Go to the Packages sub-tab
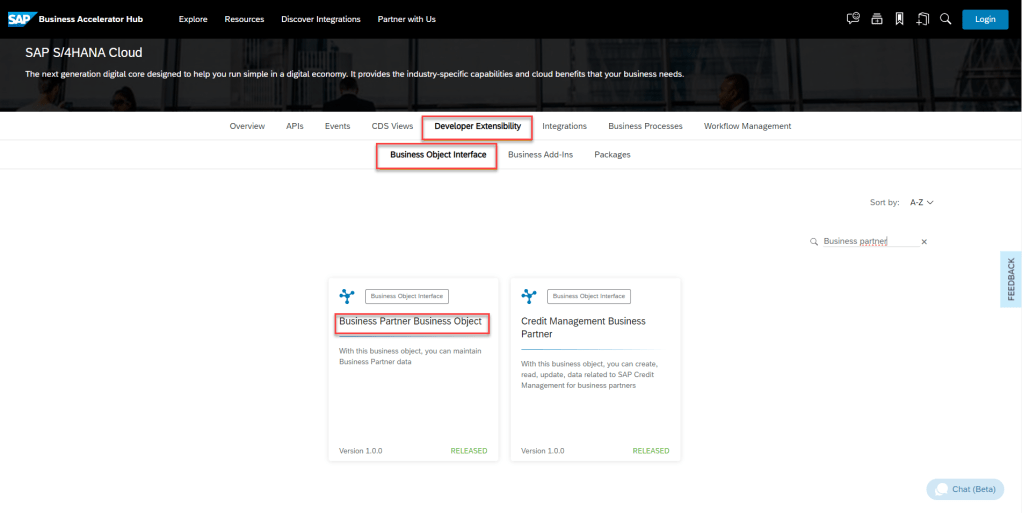The height and width of the screenshot is (513, 1022). tap(612, 155)
